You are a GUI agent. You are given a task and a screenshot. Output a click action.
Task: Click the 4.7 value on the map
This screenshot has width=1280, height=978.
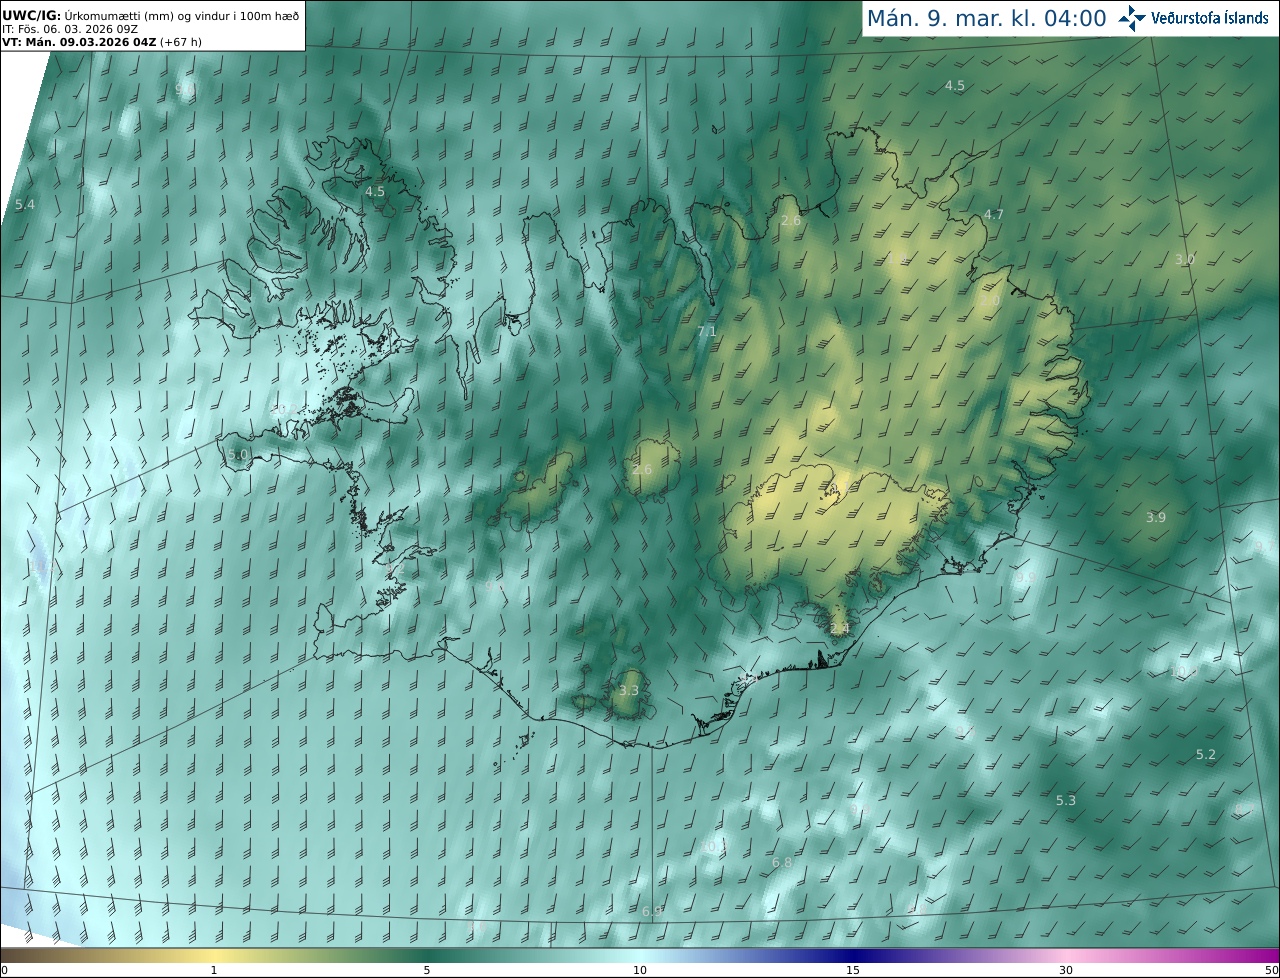click(993, 215)
